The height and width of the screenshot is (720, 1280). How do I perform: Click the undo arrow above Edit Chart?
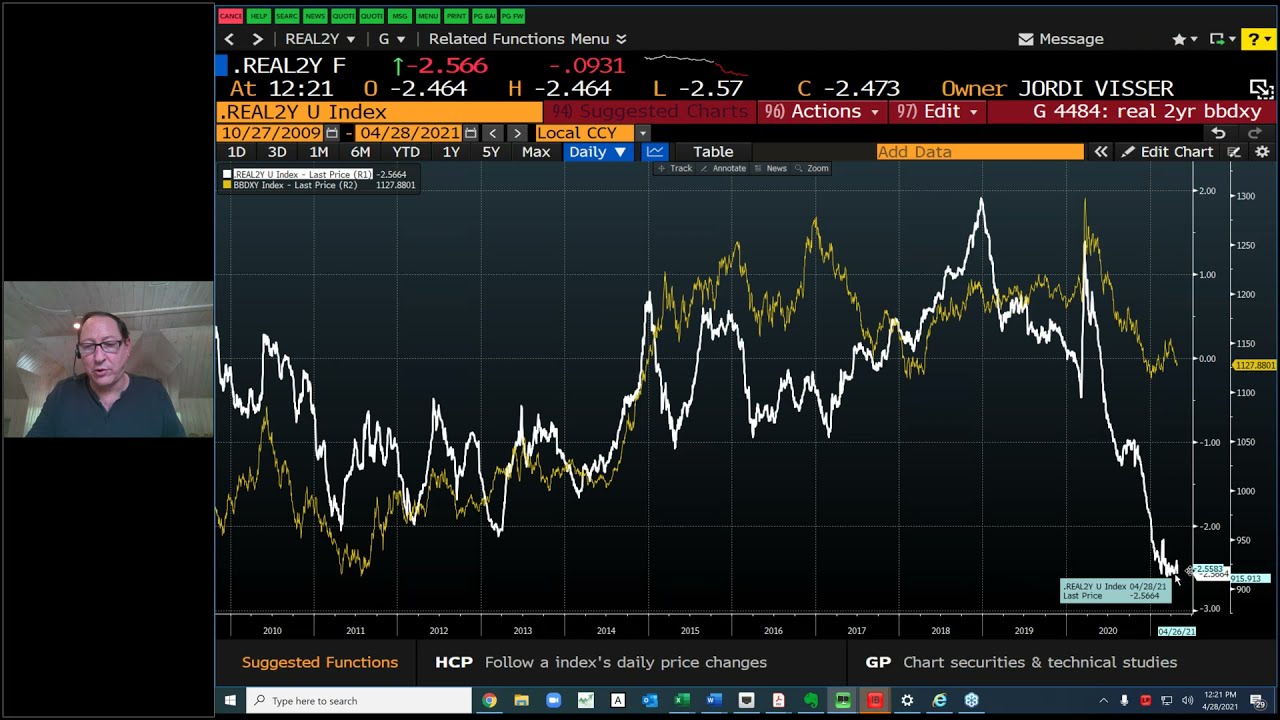pyautogui.click(x=1218, y=133)
